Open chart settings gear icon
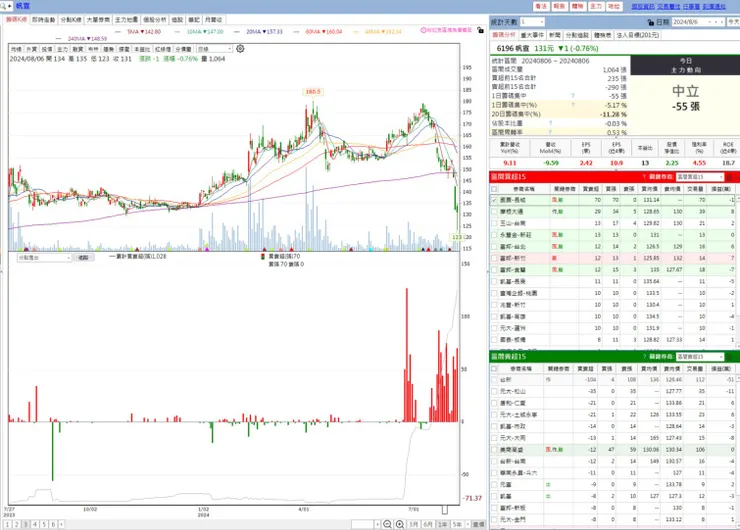 [x=240, y=49]
